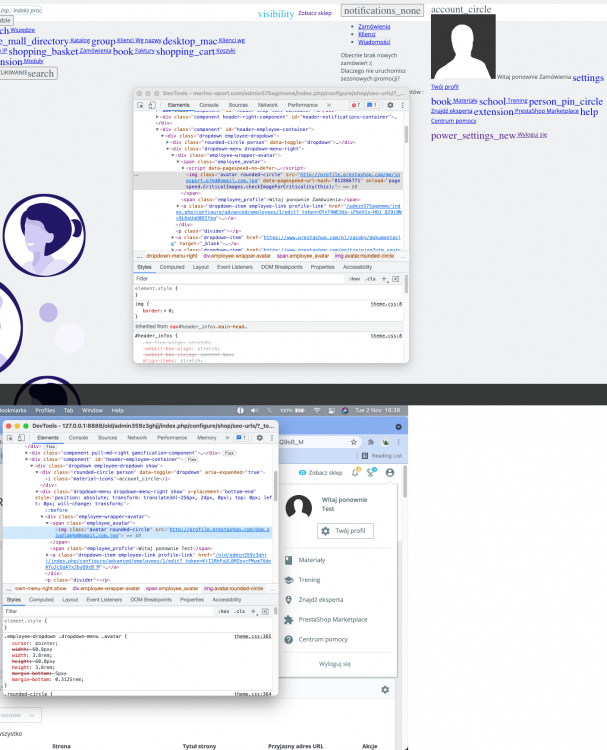Show computed sidebar pane in 127.0.0.1 DevTools
This screenshot has height=750, width=607.
point(265,611)
